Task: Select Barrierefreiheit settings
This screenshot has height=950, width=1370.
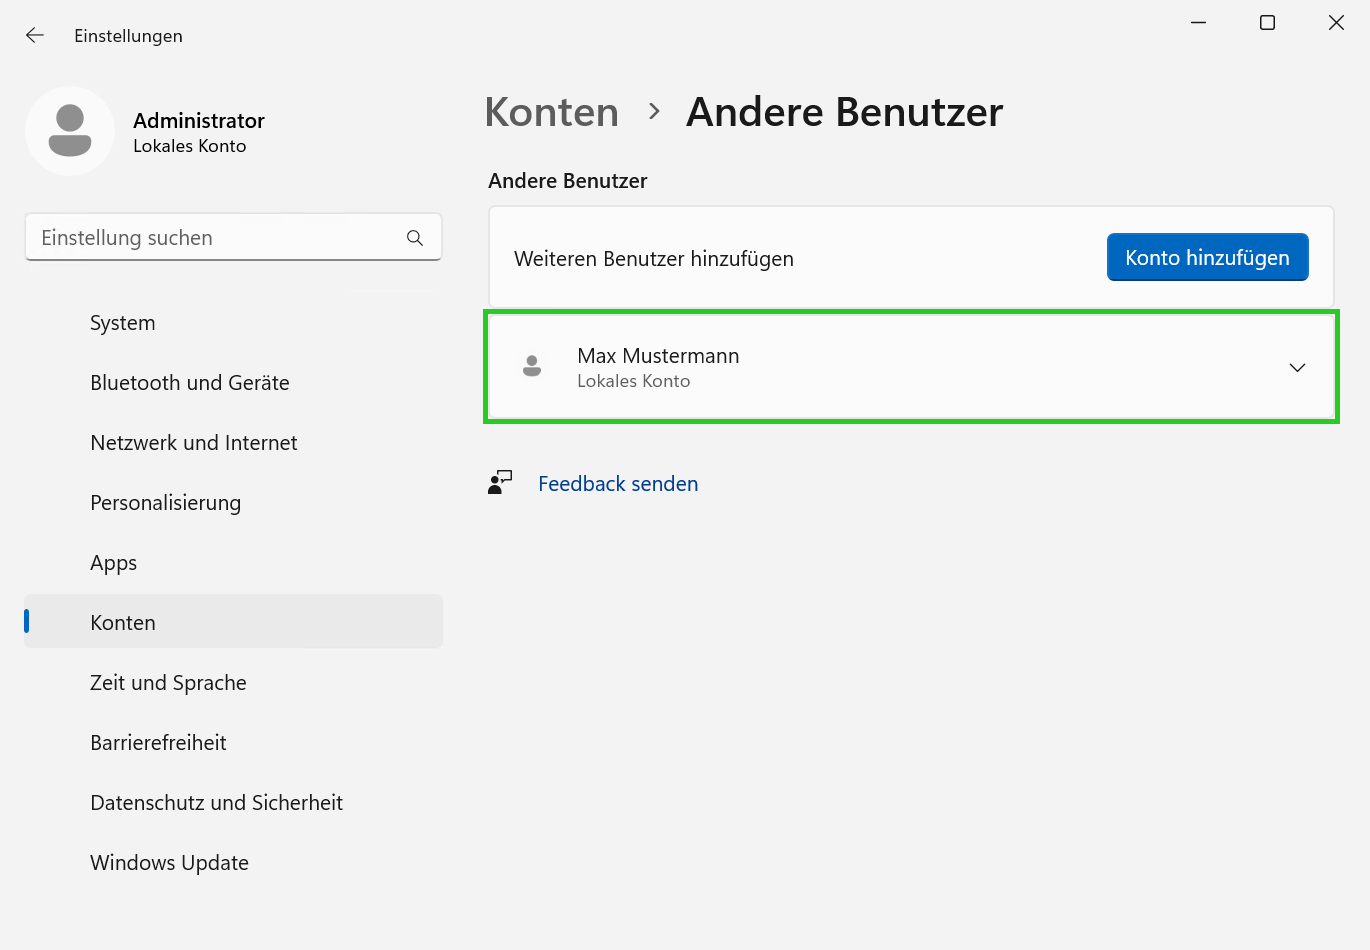Action: coord(157,742)
